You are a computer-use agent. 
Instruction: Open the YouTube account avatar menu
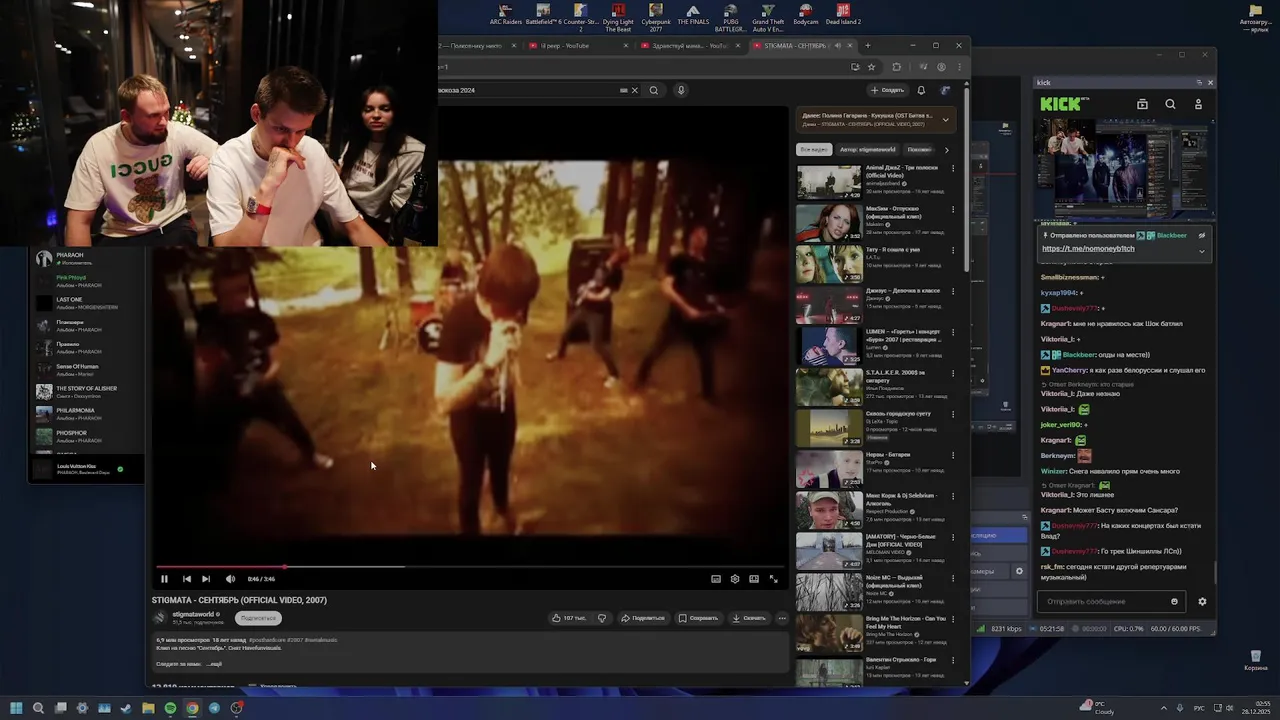945,90
